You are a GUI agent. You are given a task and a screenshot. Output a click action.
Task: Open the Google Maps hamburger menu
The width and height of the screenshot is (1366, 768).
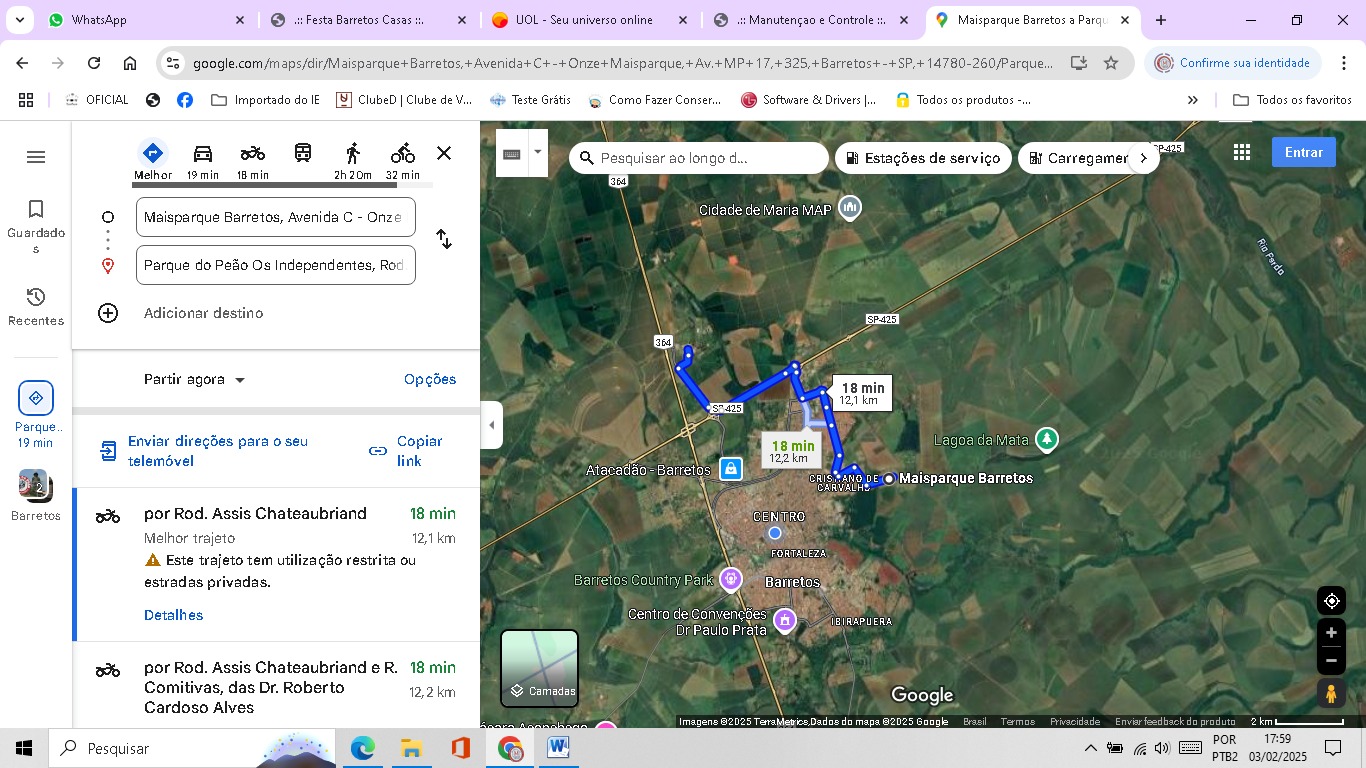coord(36,157)
